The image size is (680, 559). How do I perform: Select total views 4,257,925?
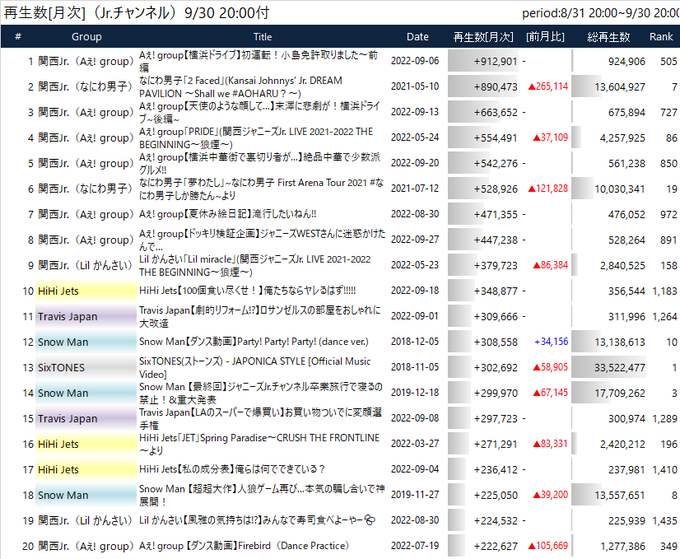(x=622, y=138)
